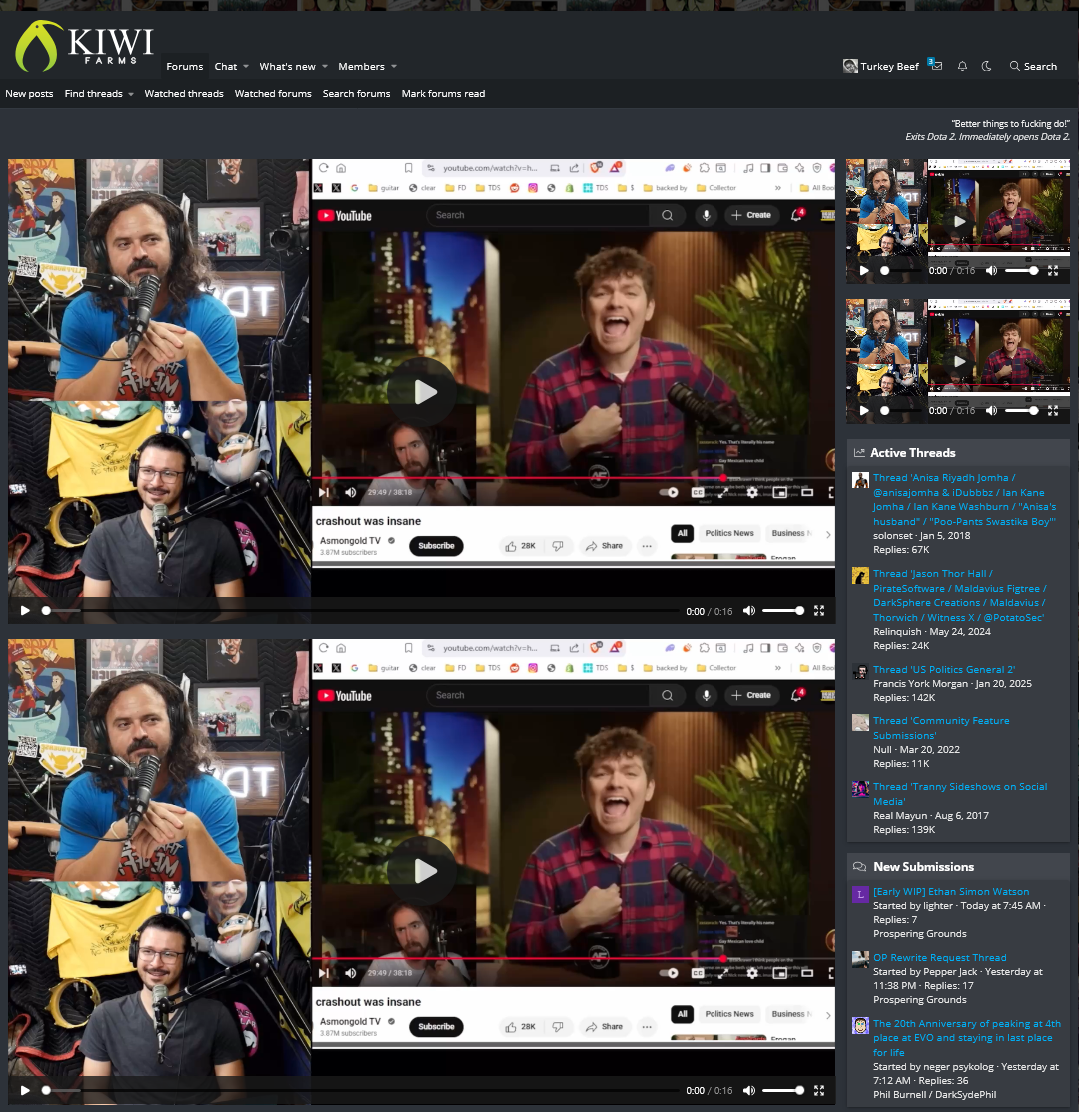The image size is (1080, 1112).
Task: Open the Ethan Simon Watson submission
Action: [951, 891]
